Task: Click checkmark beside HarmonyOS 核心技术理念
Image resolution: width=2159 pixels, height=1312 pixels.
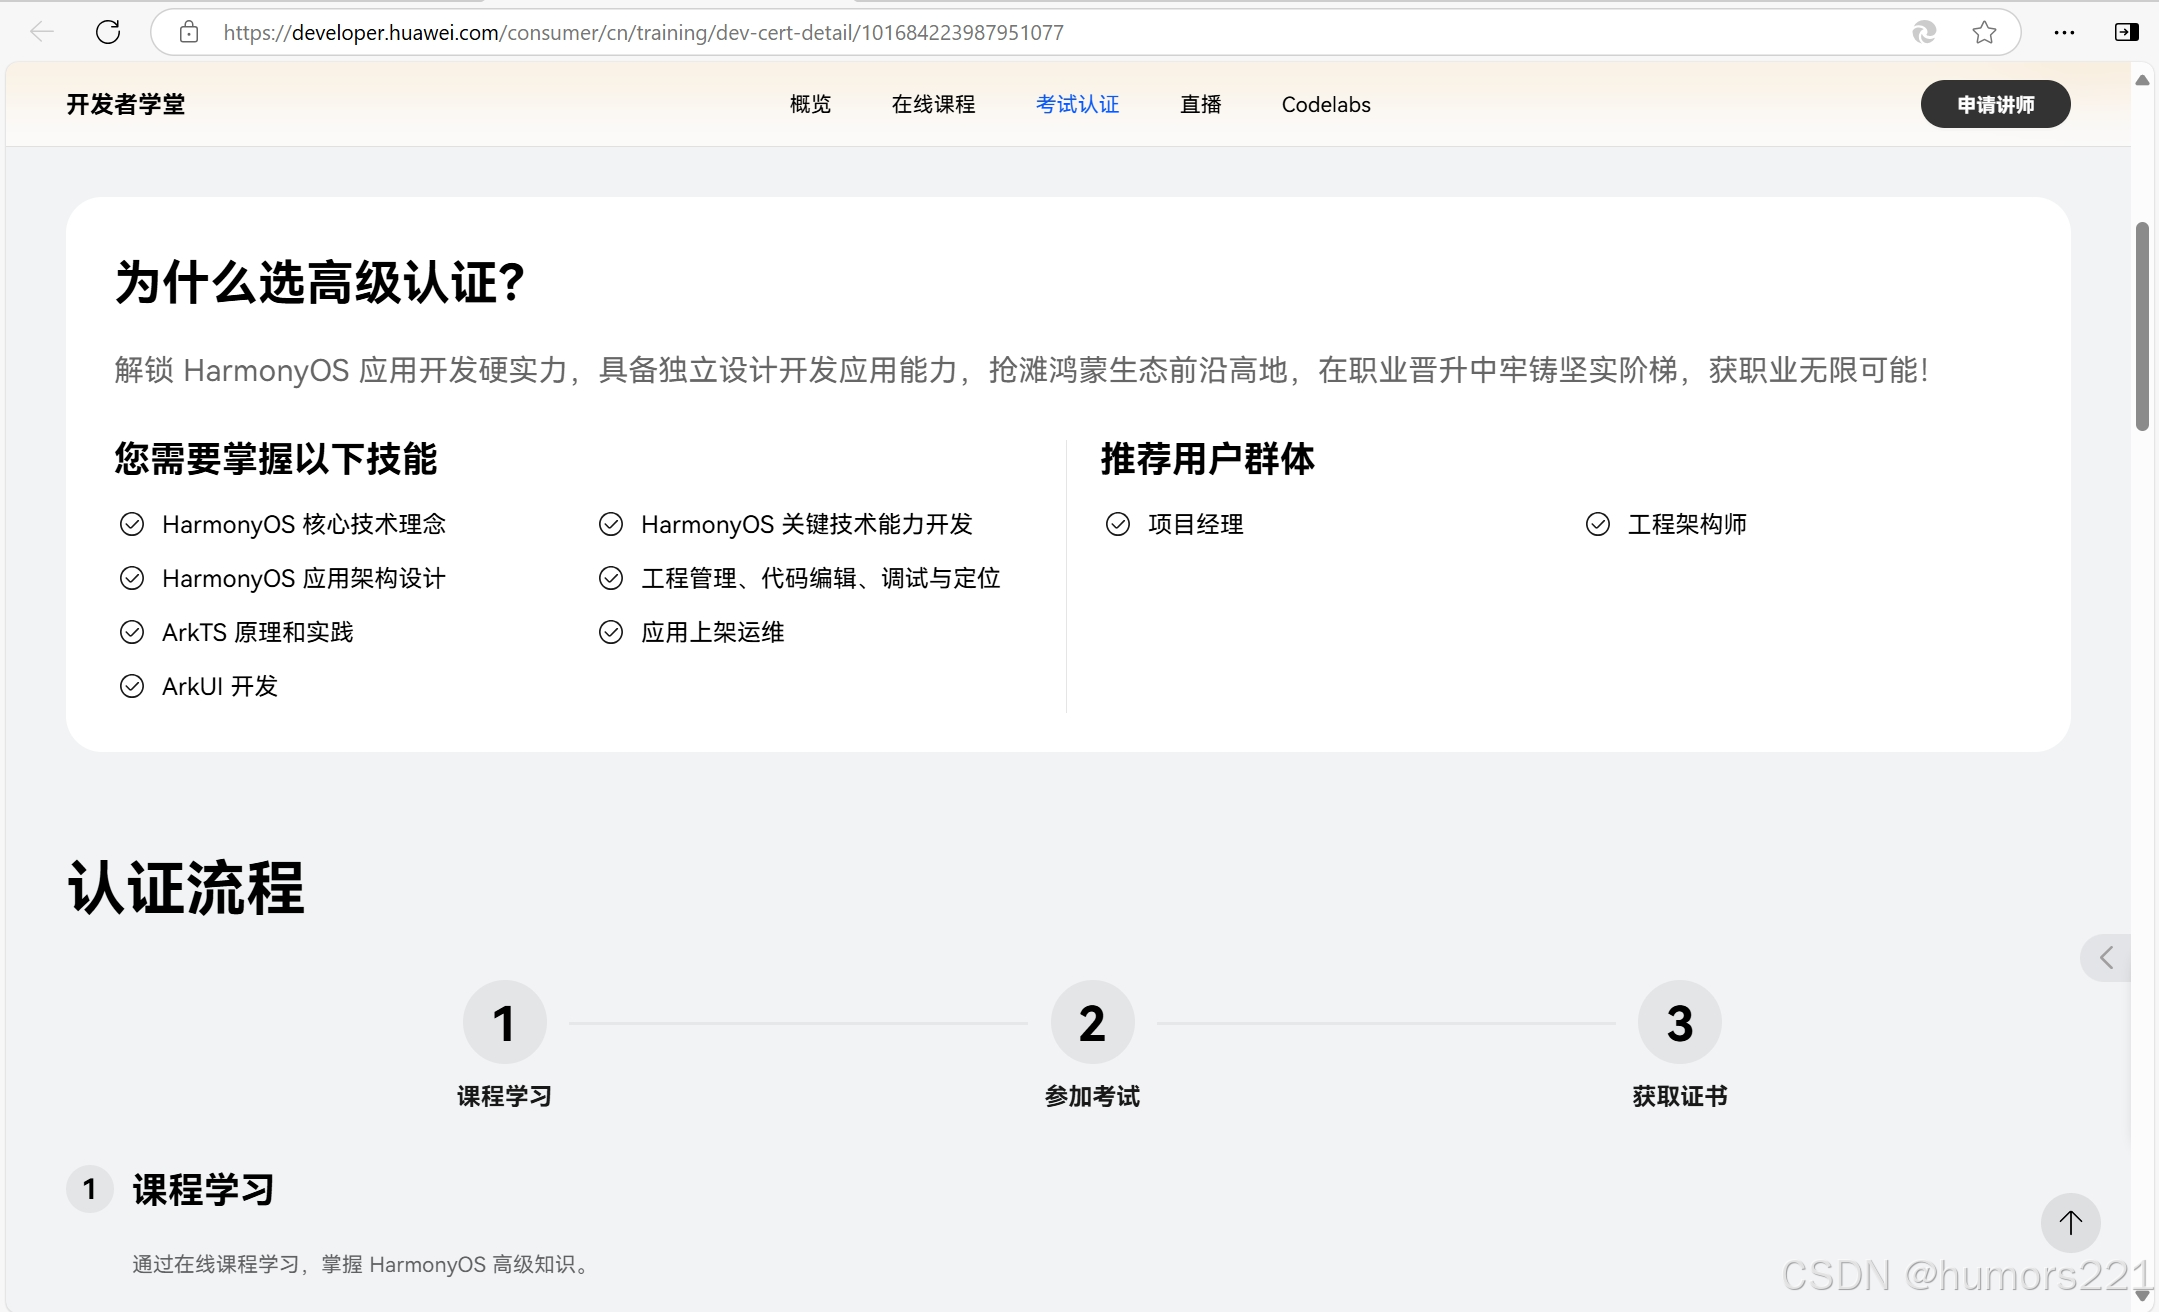Action: [132, 524]
